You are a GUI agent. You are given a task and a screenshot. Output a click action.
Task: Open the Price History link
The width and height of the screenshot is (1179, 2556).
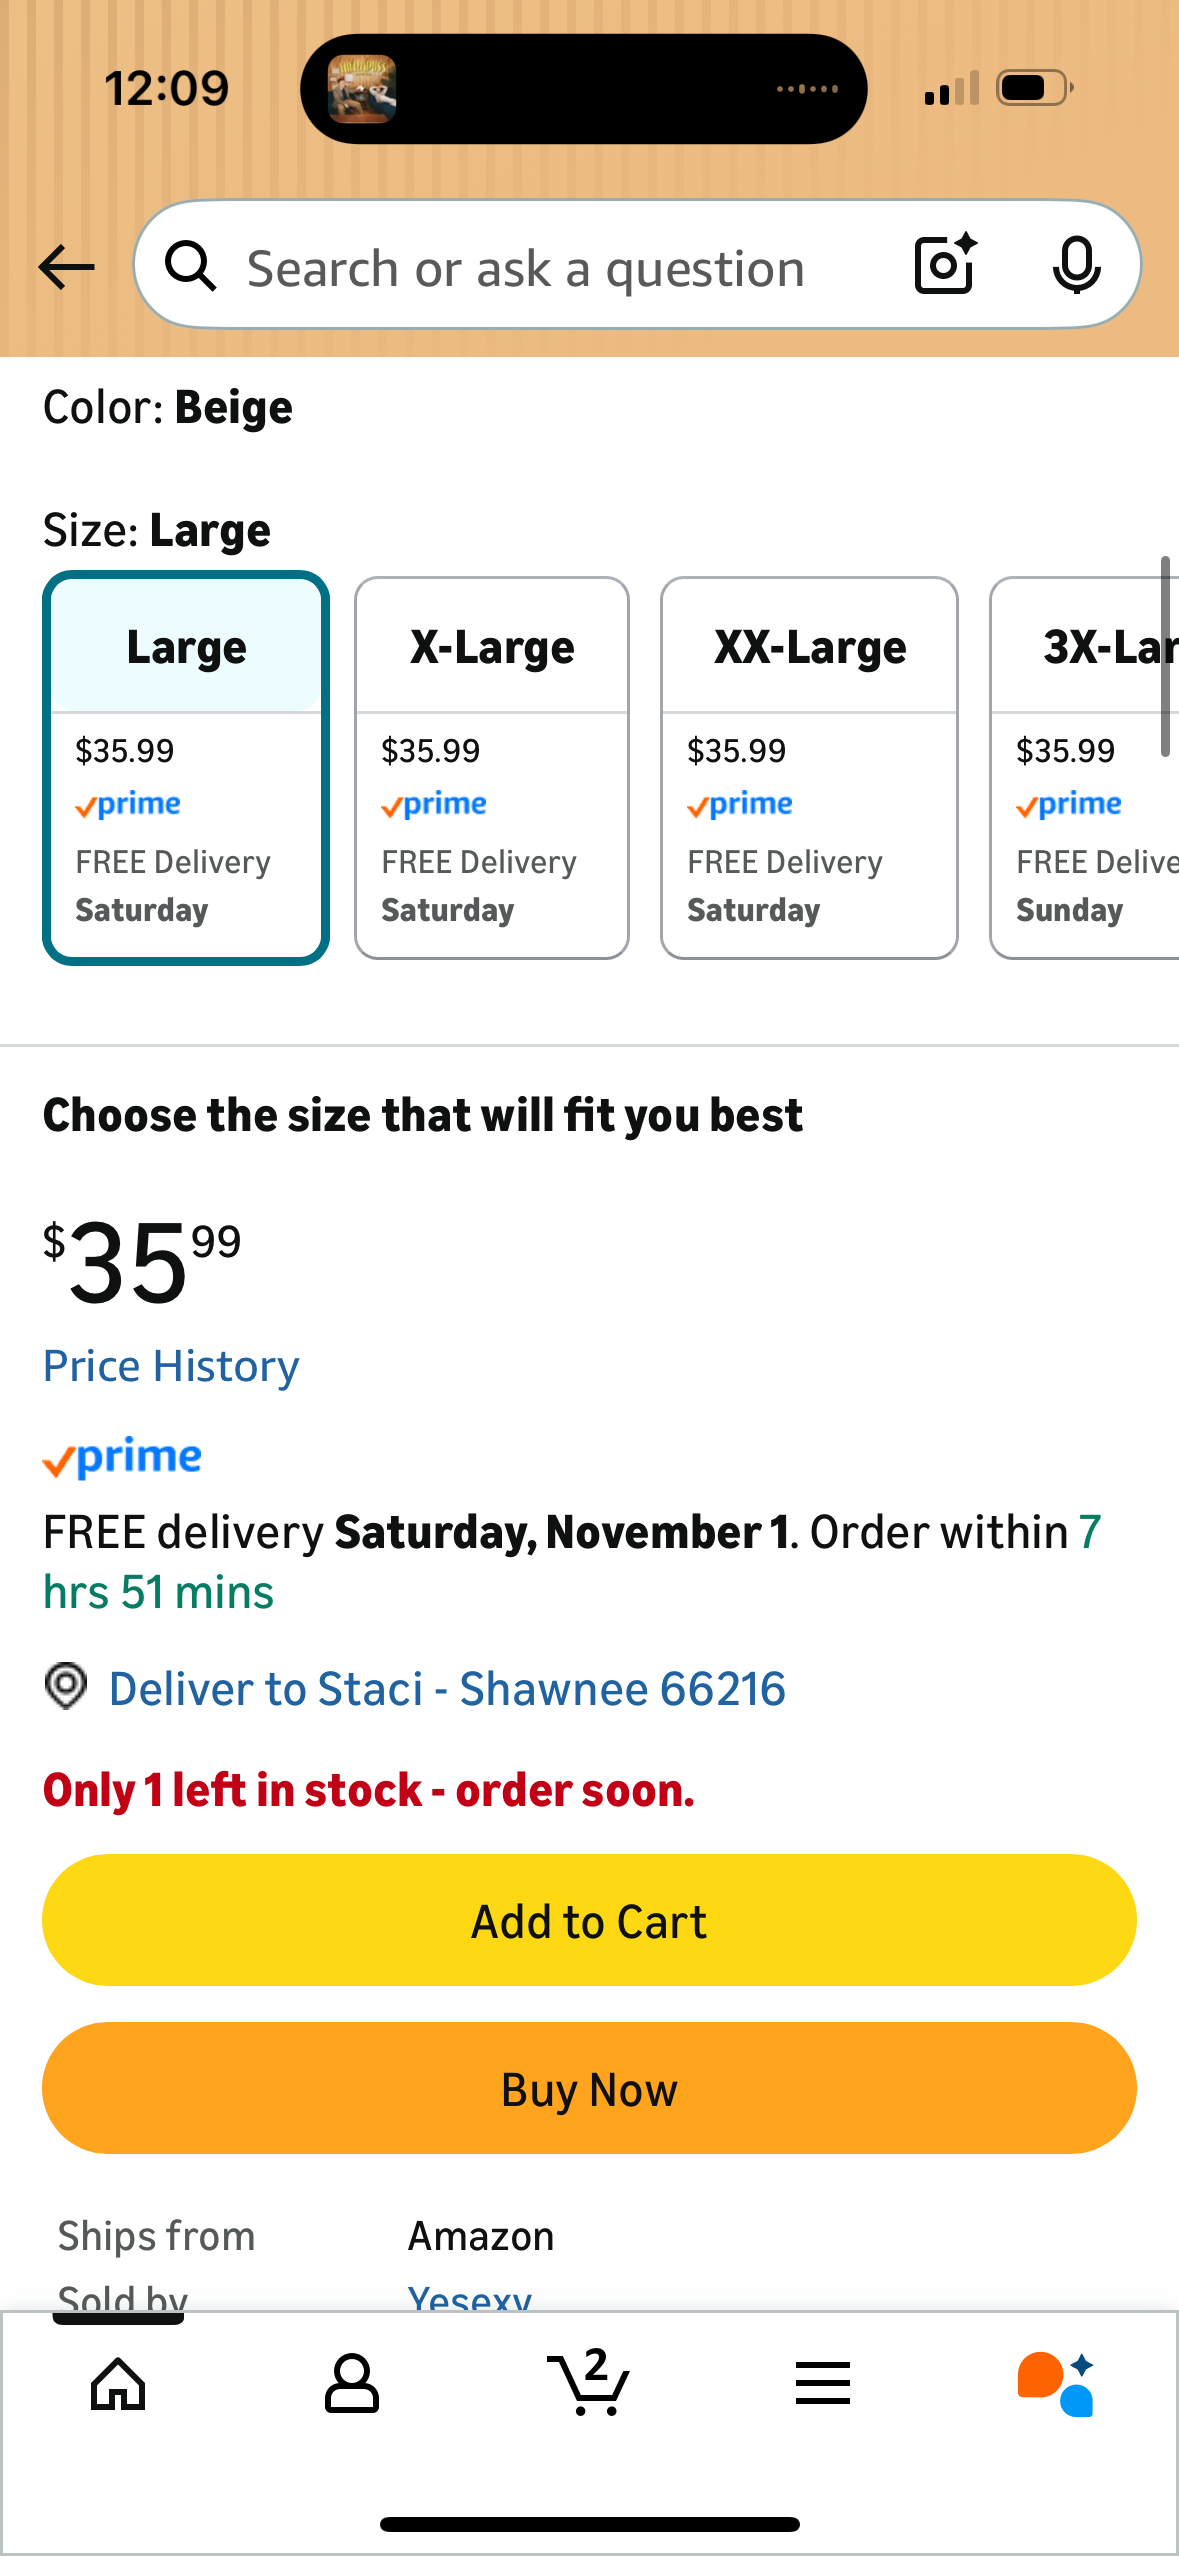click(x=171, y=1367)
